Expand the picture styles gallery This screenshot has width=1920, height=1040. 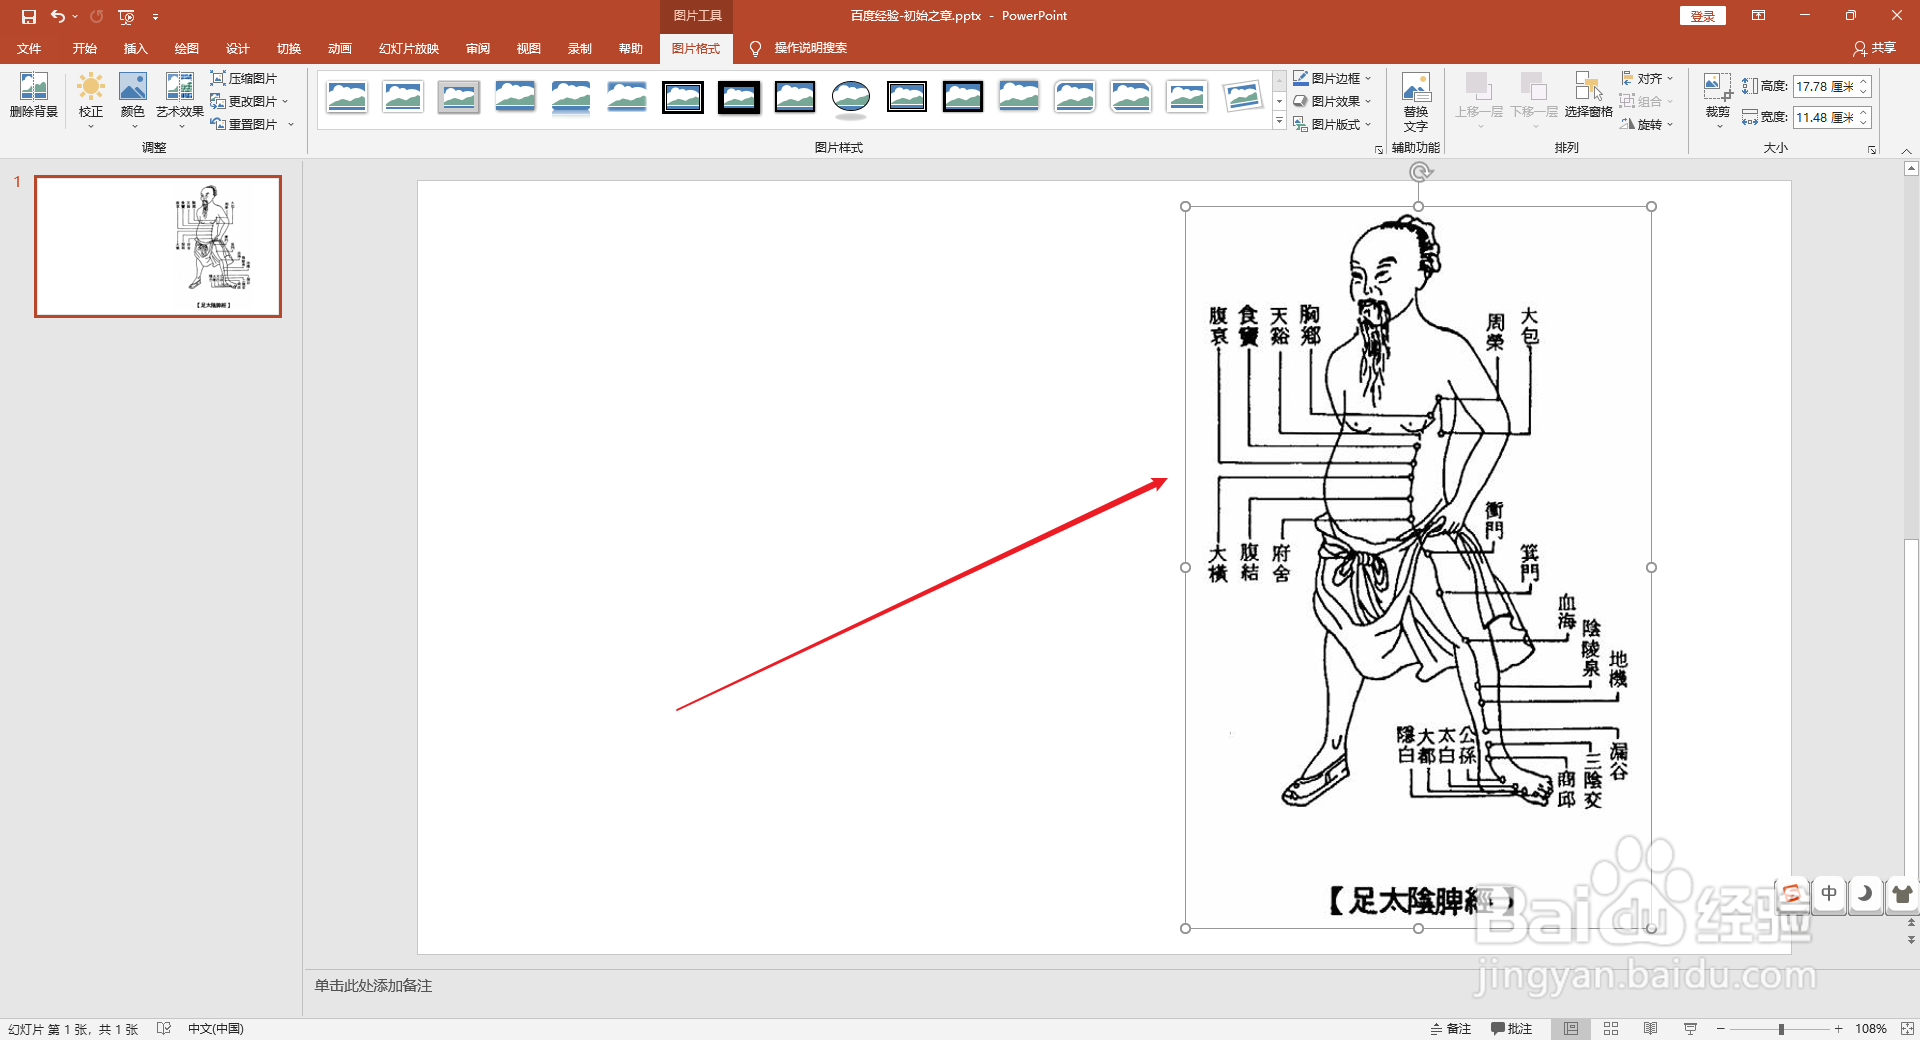click(x=1279, y=121)
